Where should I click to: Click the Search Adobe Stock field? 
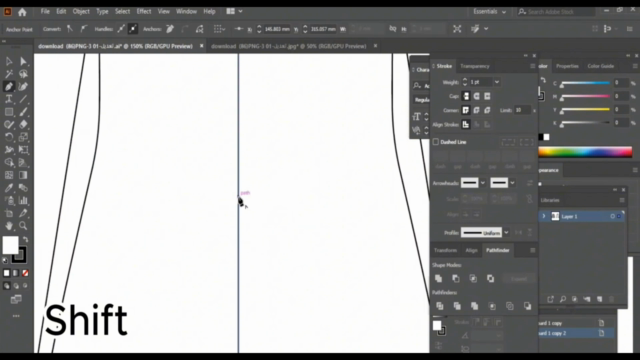pos(556,12)
